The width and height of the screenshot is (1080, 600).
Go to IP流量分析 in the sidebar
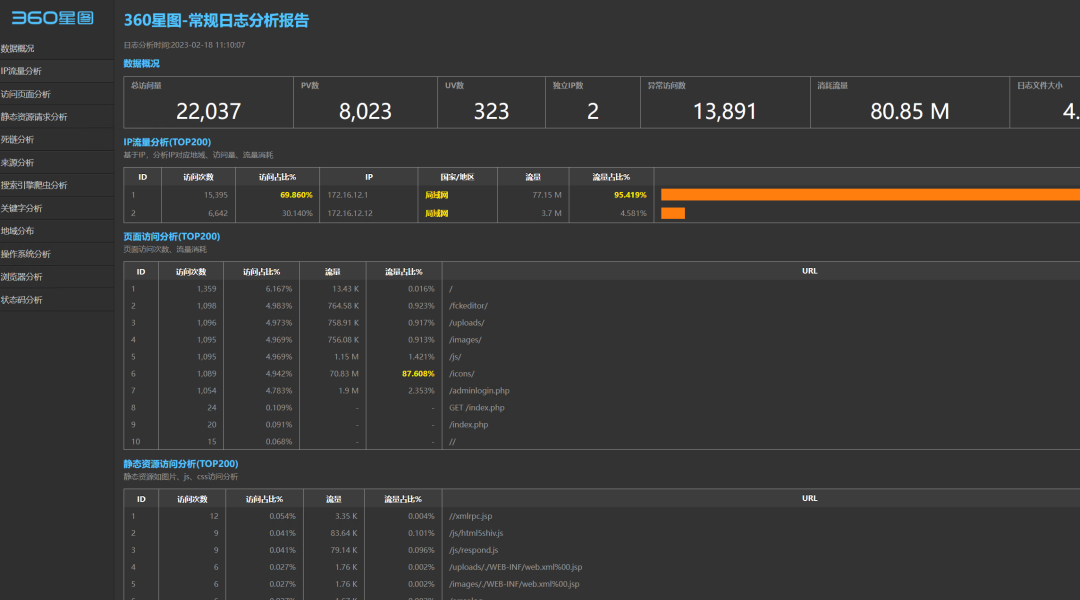coord(21,71)
